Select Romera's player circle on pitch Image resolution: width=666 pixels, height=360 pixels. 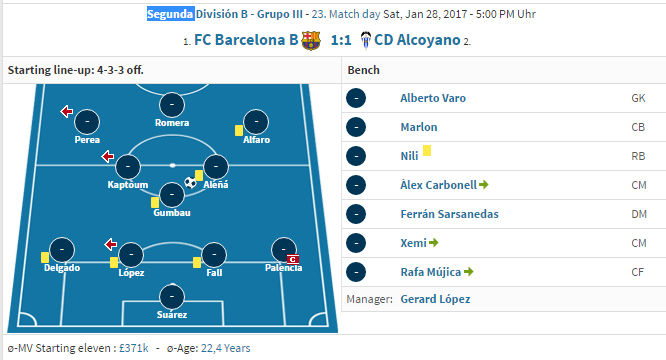172,104
